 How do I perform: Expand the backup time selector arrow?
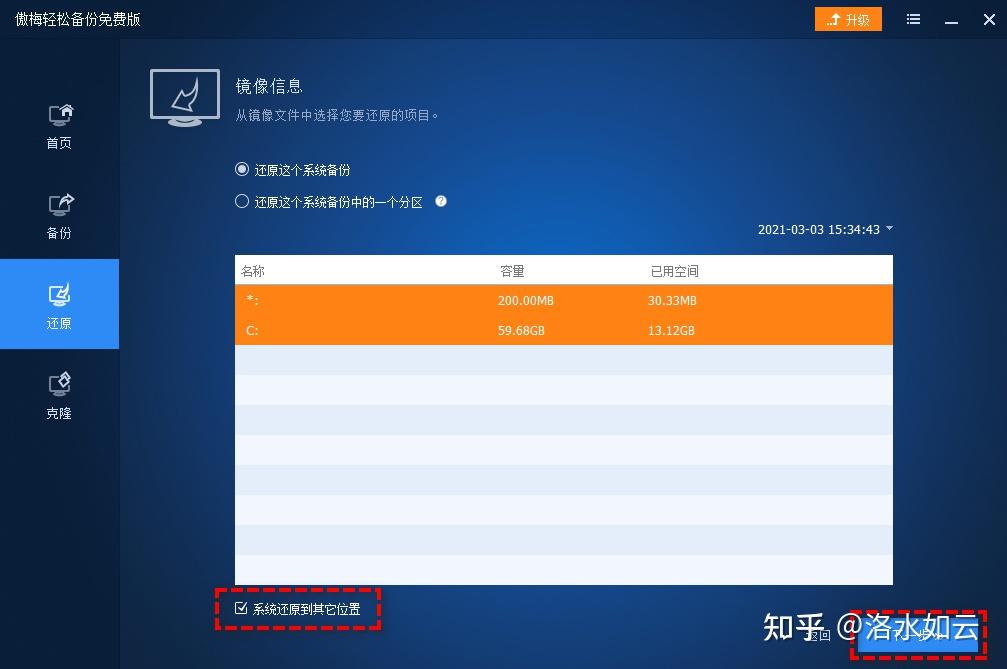point(888,229)
